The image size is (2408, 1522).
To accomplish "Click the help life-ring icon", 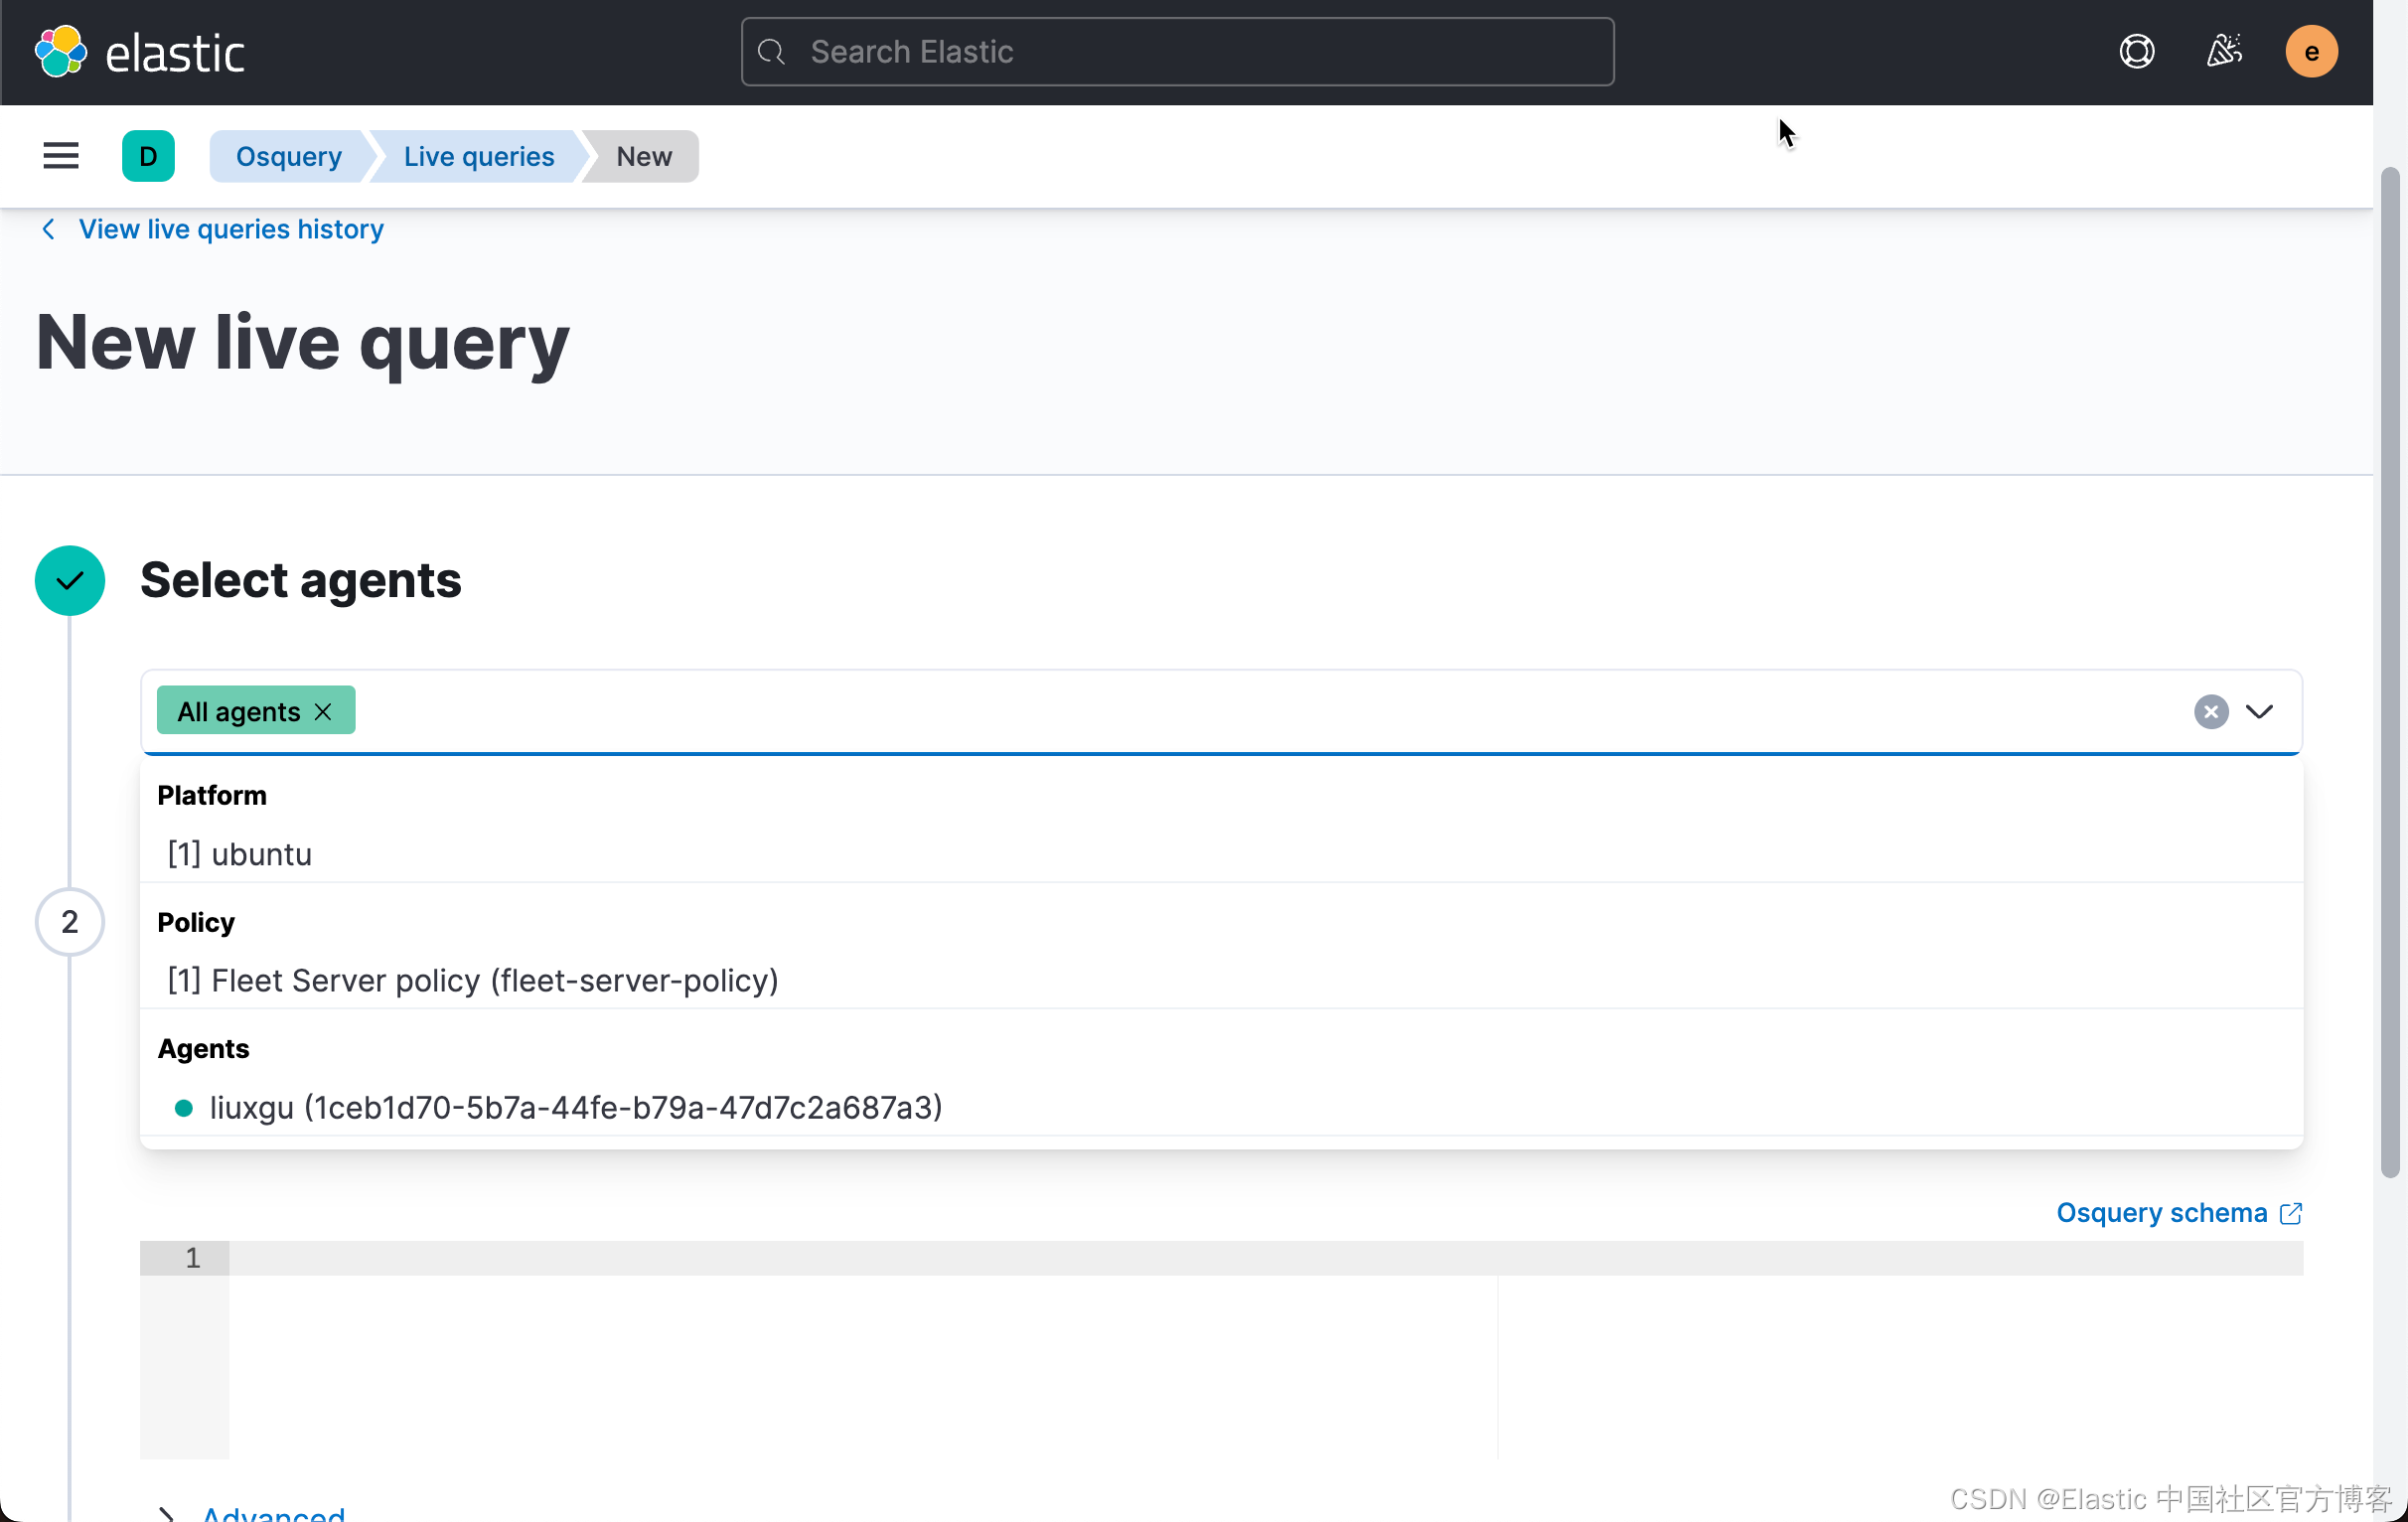I will [x=2136, y=51].
